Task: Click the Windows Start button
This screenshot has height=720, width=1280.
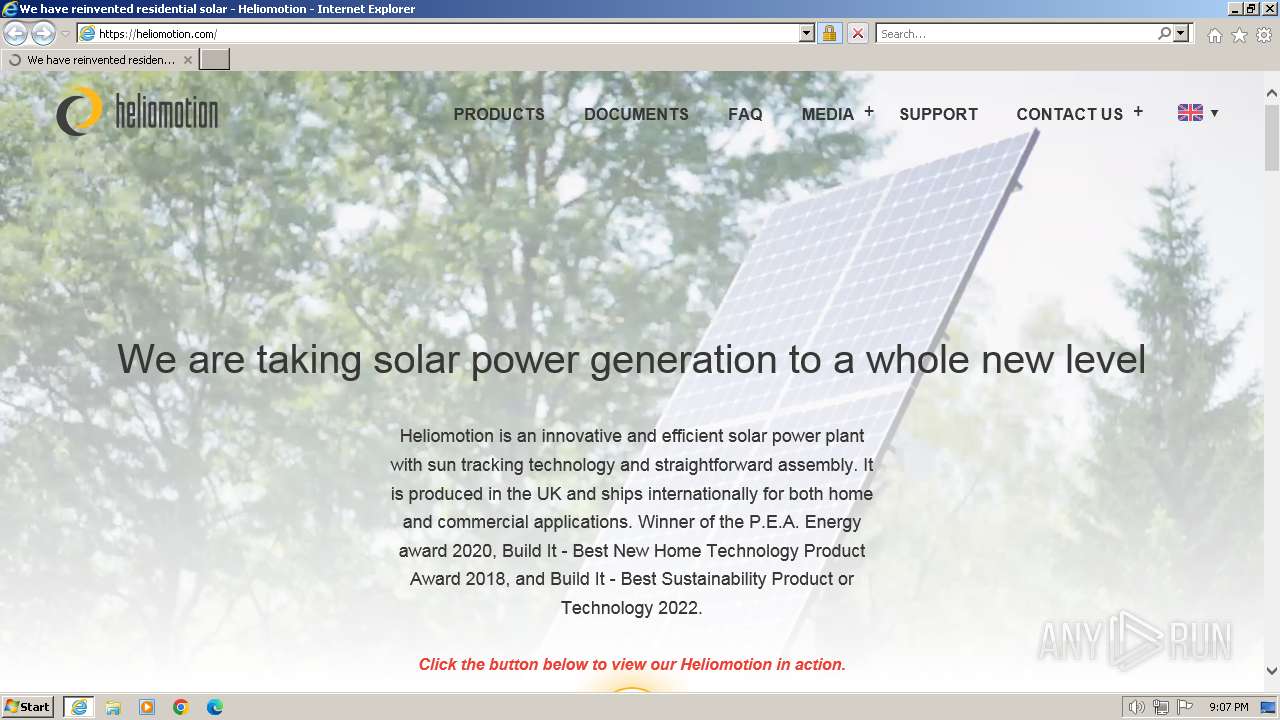Action: point(28,706)
